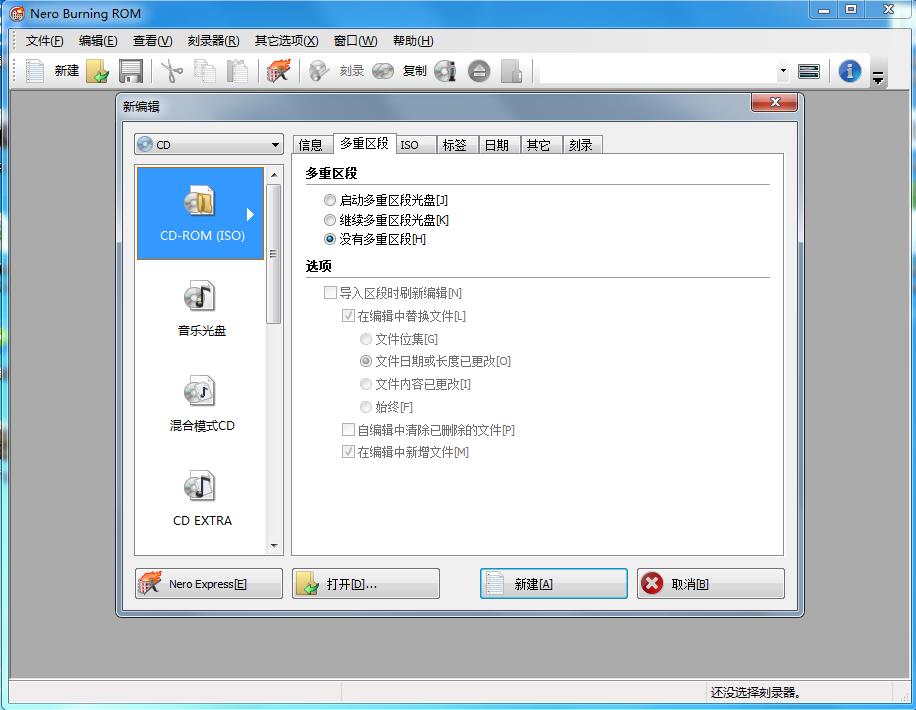916x710 pixels.
Task: Select the 音乐光盘 audio CD type
Action: pyautogui.click(x=201, y=309)
